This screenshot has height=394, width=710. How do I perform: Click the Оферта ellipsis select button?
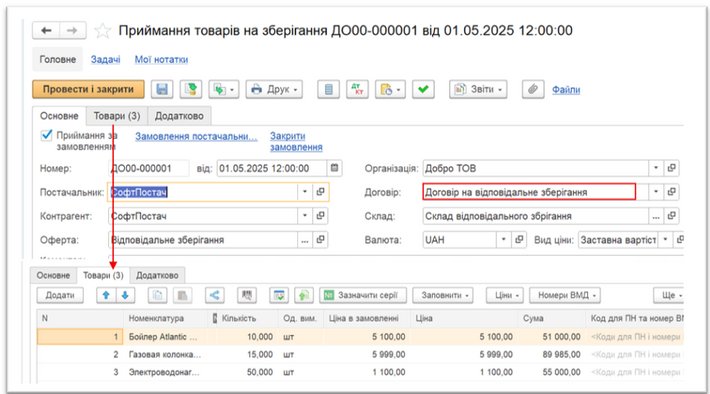point(305,240)
